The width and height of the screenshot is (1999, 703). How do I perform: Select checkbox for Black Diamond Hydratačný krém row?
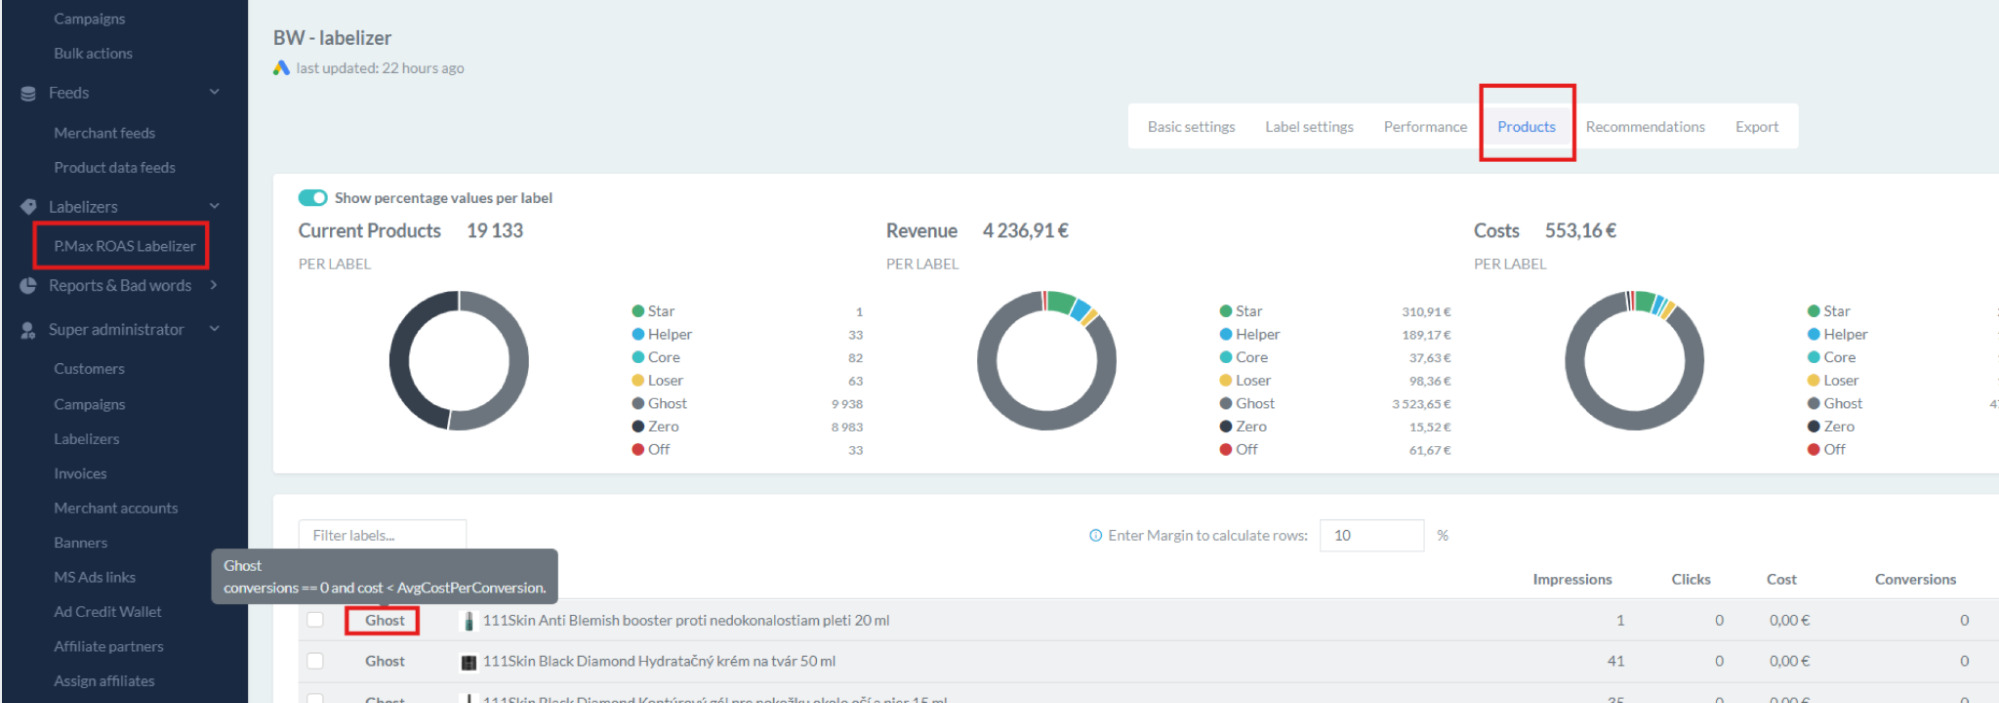(315, 661)
